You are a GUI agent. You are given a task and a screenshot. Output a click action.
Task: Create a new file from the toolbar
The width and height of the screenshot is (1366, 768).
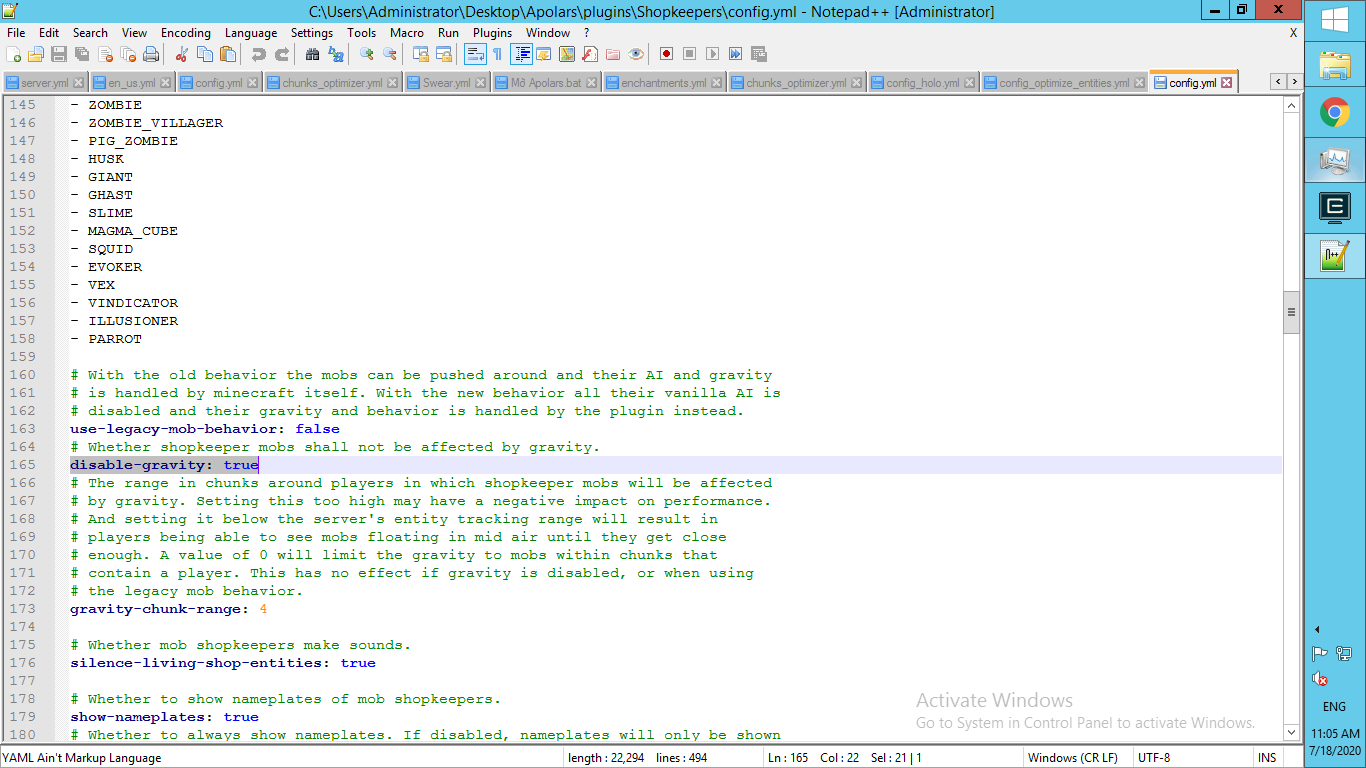point(14,54)
